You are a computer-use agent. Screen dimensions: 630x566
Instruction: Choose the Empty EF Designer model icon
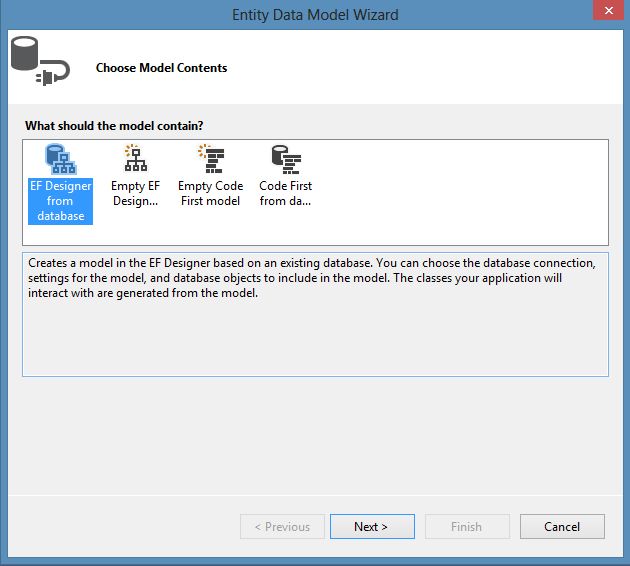click(135, 158)
